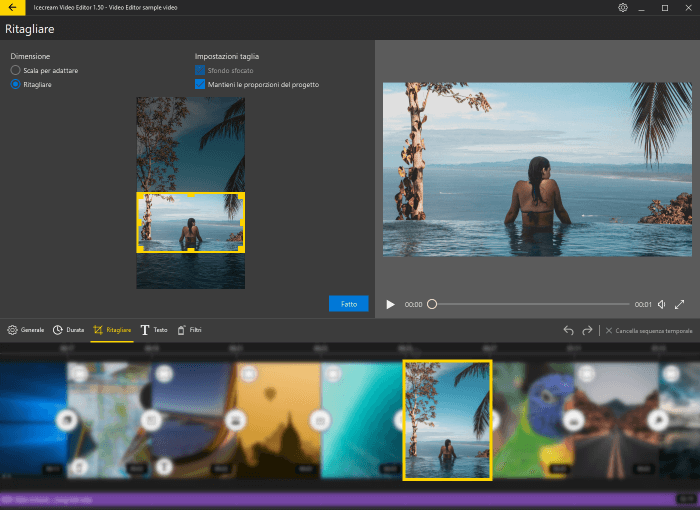Mute the preview volume speaker icon

[661, 304]
